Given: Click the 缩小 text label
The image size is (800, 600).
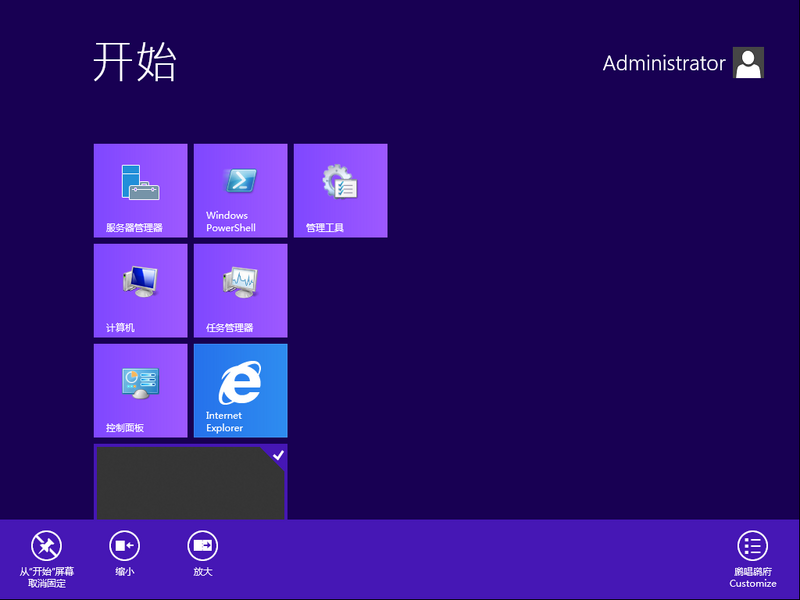Looking at the screenshot, I should 125,572.
